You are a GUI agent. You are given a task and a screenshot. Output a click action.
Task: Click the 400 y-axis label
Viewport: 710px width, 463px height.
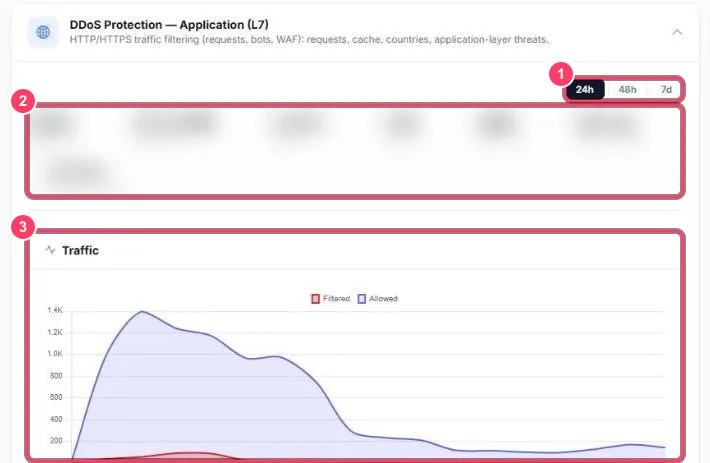pos(56,419)
